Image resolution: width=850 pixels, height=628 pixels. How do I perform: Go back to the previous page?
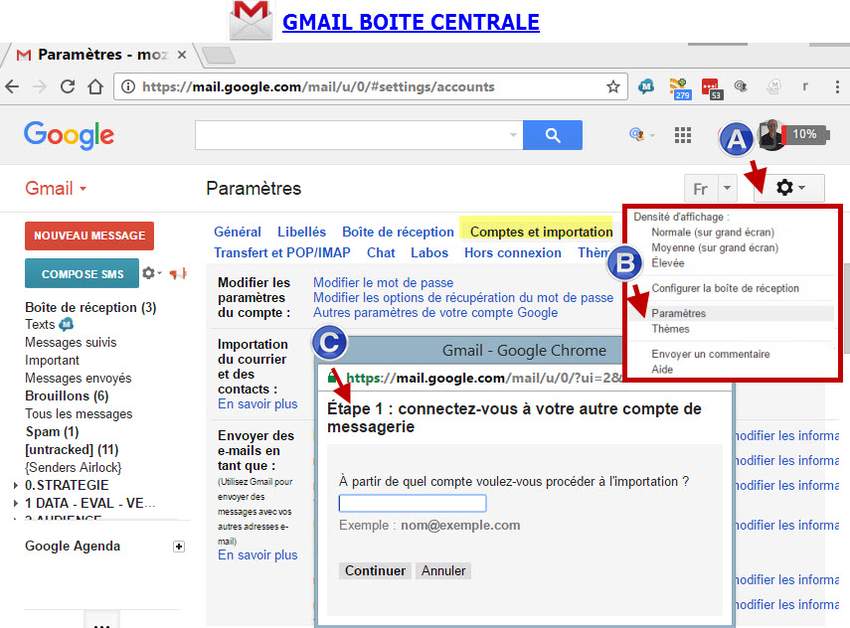pyautogui.click(x=12, y=87)
